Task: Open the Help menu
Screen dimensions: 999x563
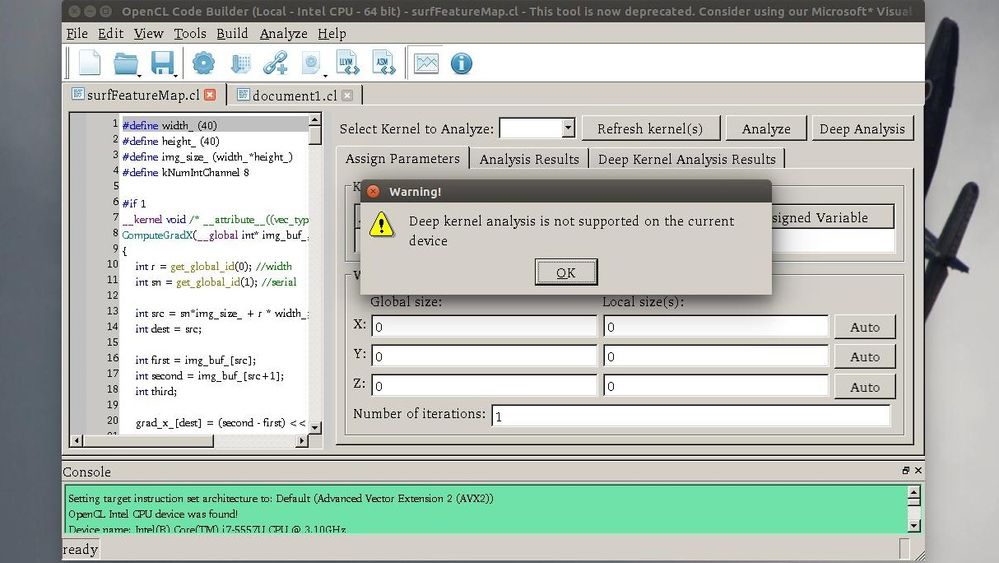Action: click(332, 33)
